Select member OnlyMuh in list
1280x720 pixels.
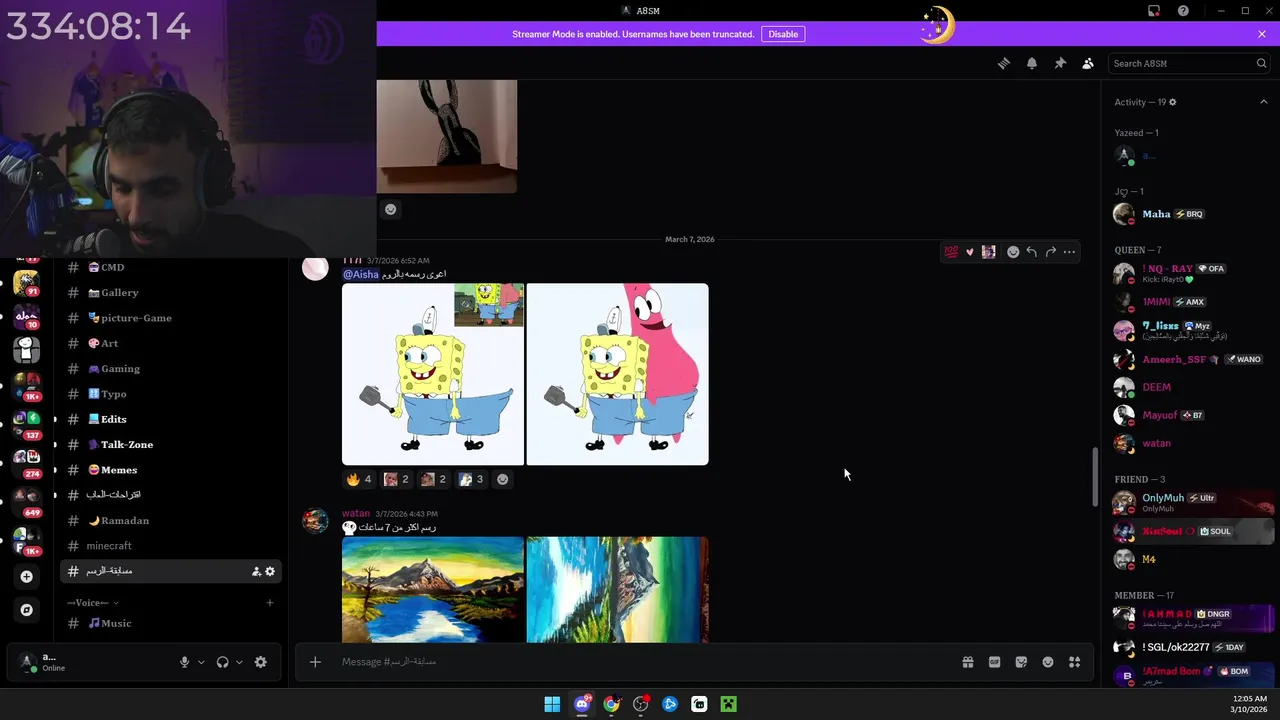tap(1163, 502)
